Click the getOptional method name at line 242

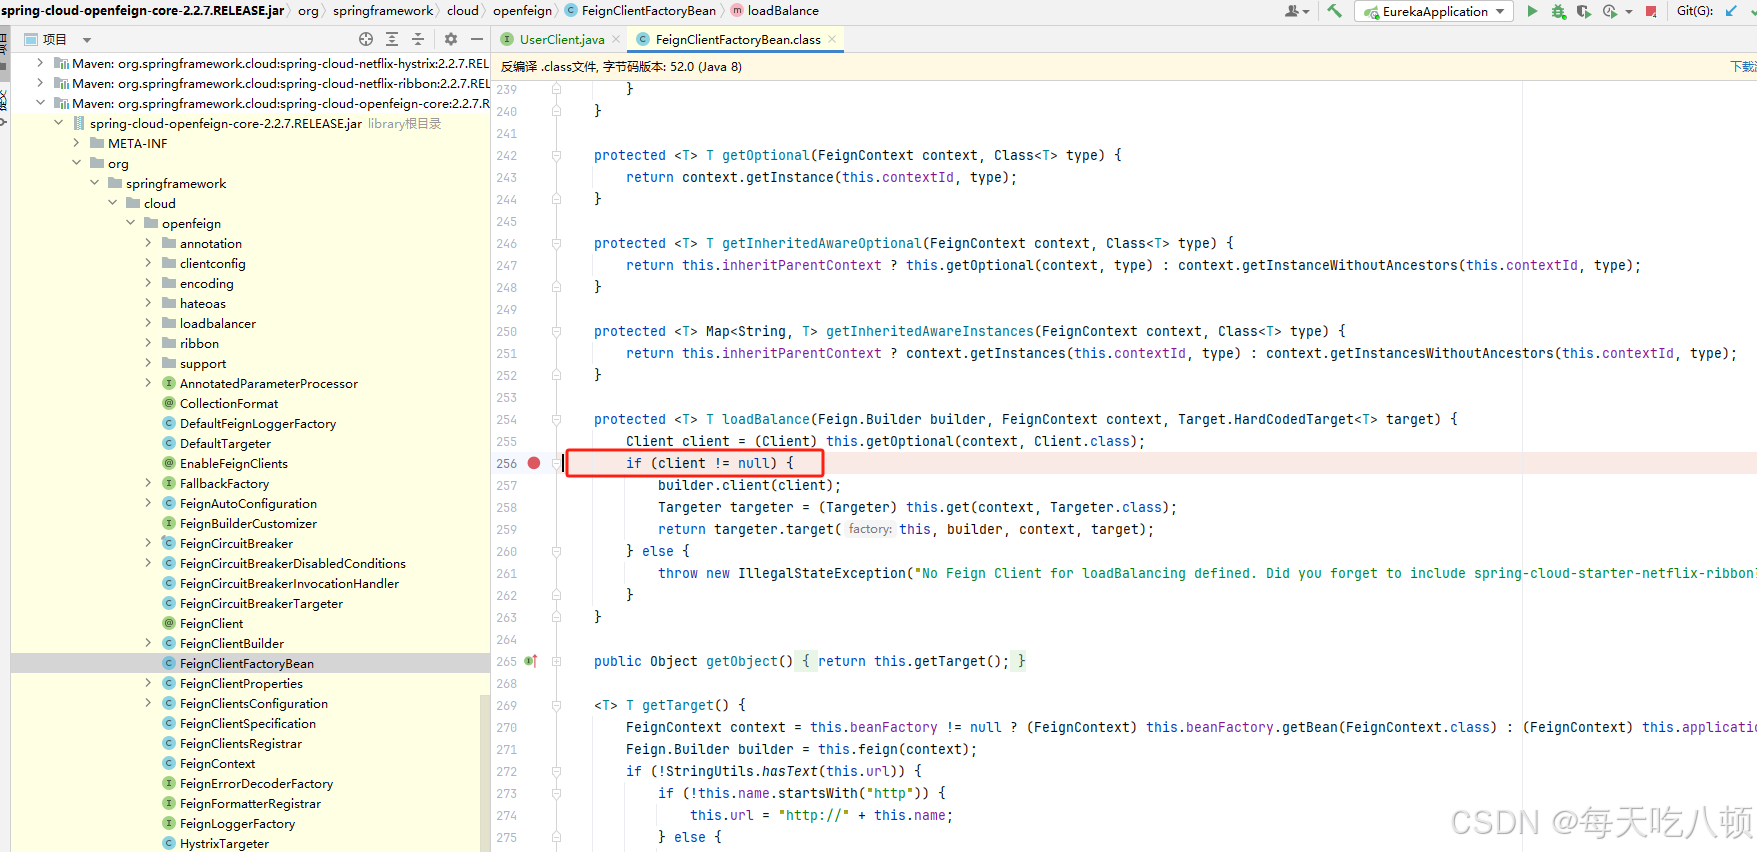tap(766, 155)
